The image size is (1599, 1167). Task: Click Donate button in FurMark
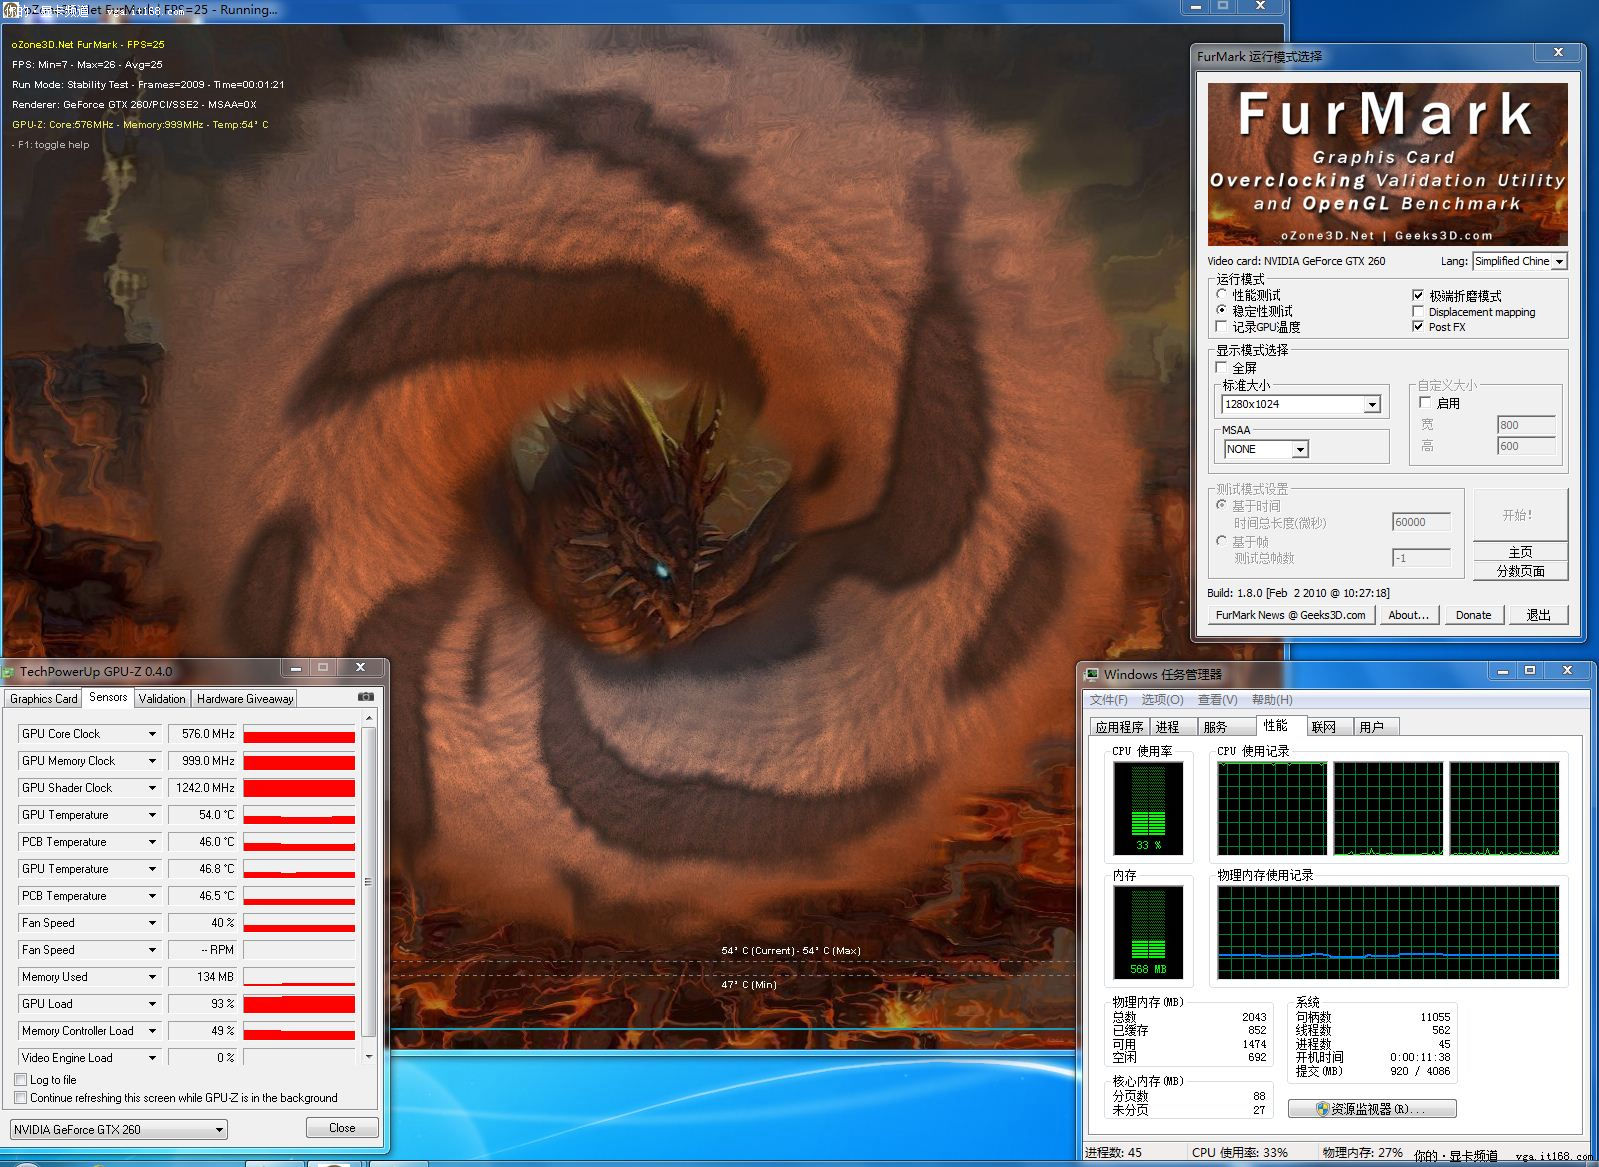coord(1473,615)
